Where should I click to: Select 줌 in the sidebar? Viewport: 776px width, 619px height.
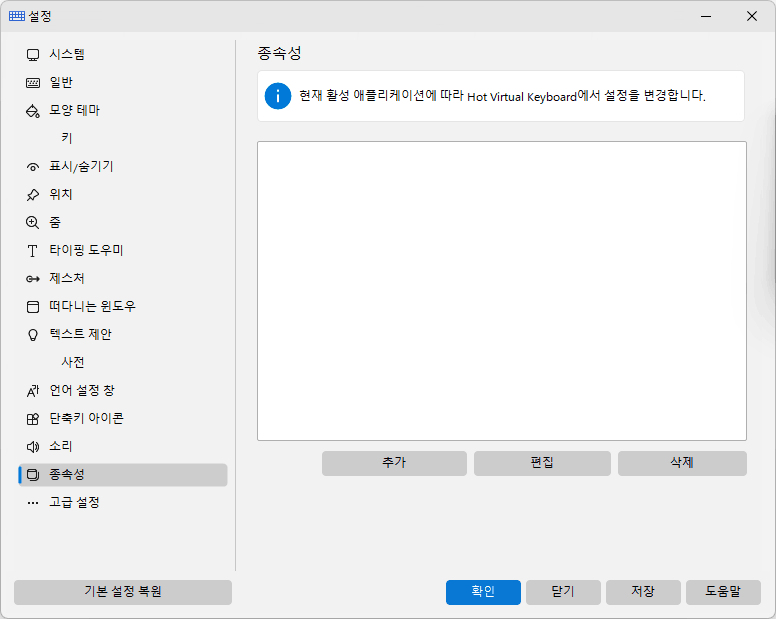click(x=123, y=223)
